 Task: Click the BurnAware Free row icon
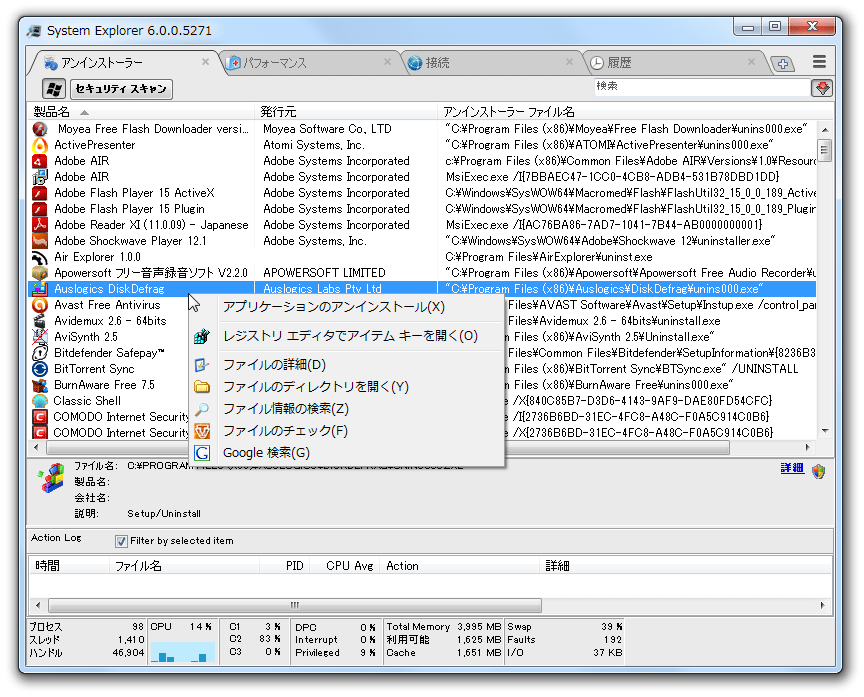[x=40, y=385]
